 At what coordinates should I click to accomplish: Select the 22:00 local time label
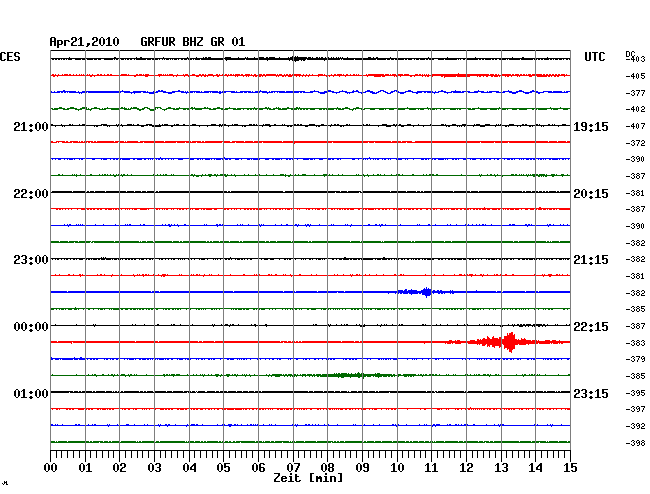pos(31,194)
